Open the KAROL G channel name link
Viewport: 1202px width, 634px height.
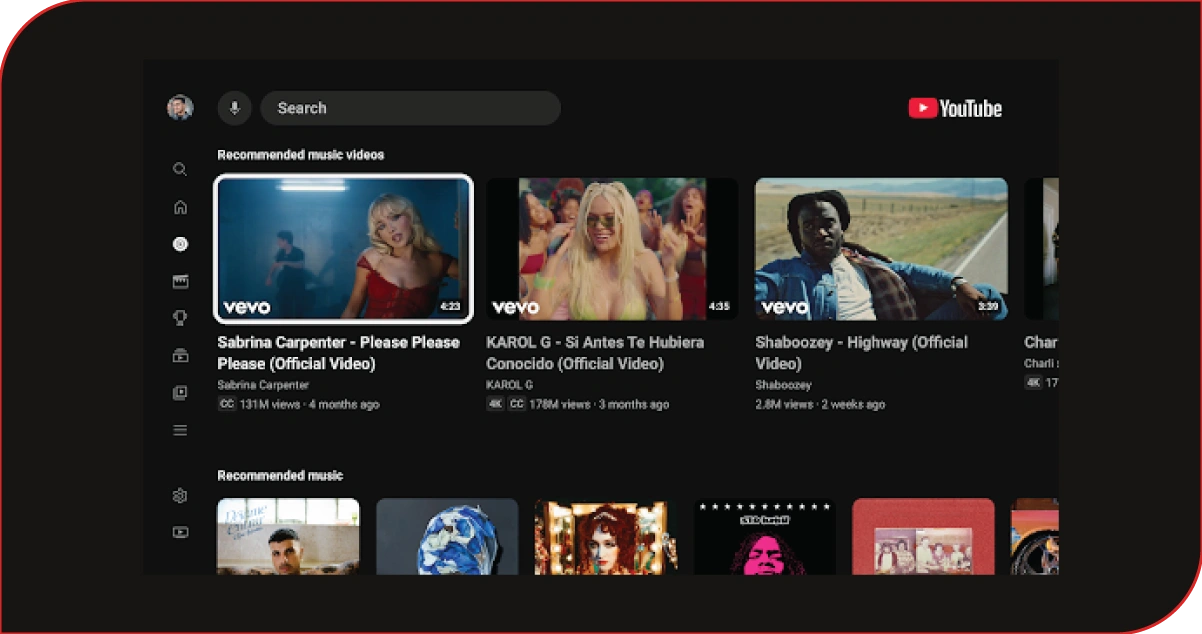click(509, 385)
